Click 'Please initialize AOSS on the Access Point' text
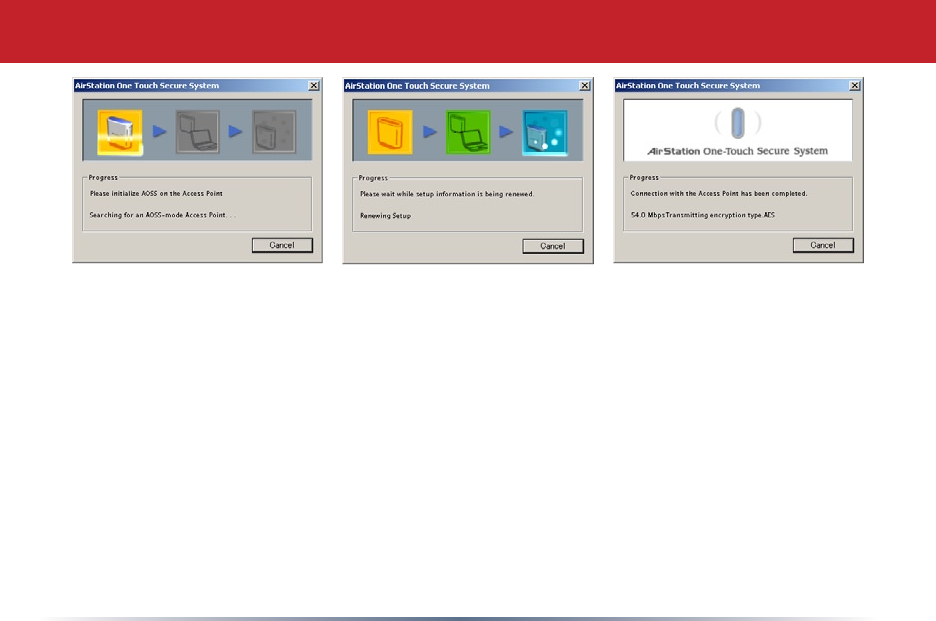936x621 pixels. point(156,193)
